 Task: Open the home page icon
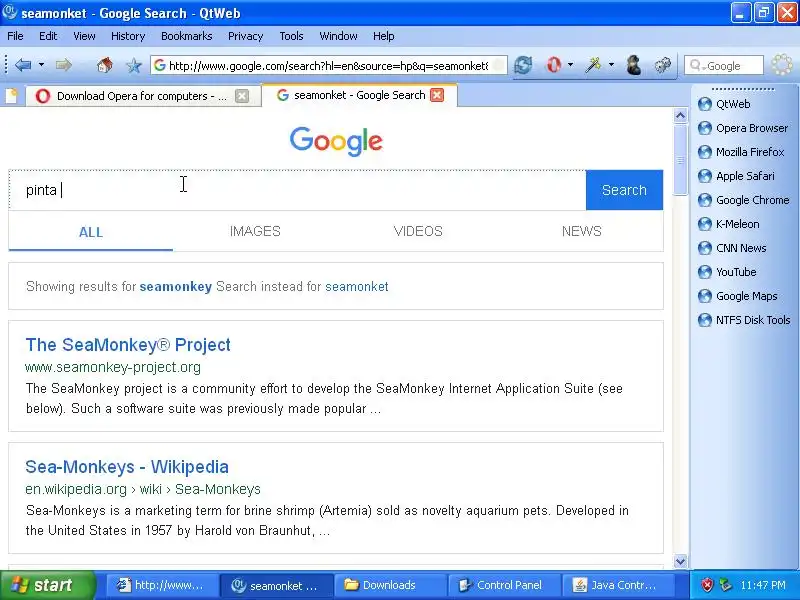coord(105,65)
